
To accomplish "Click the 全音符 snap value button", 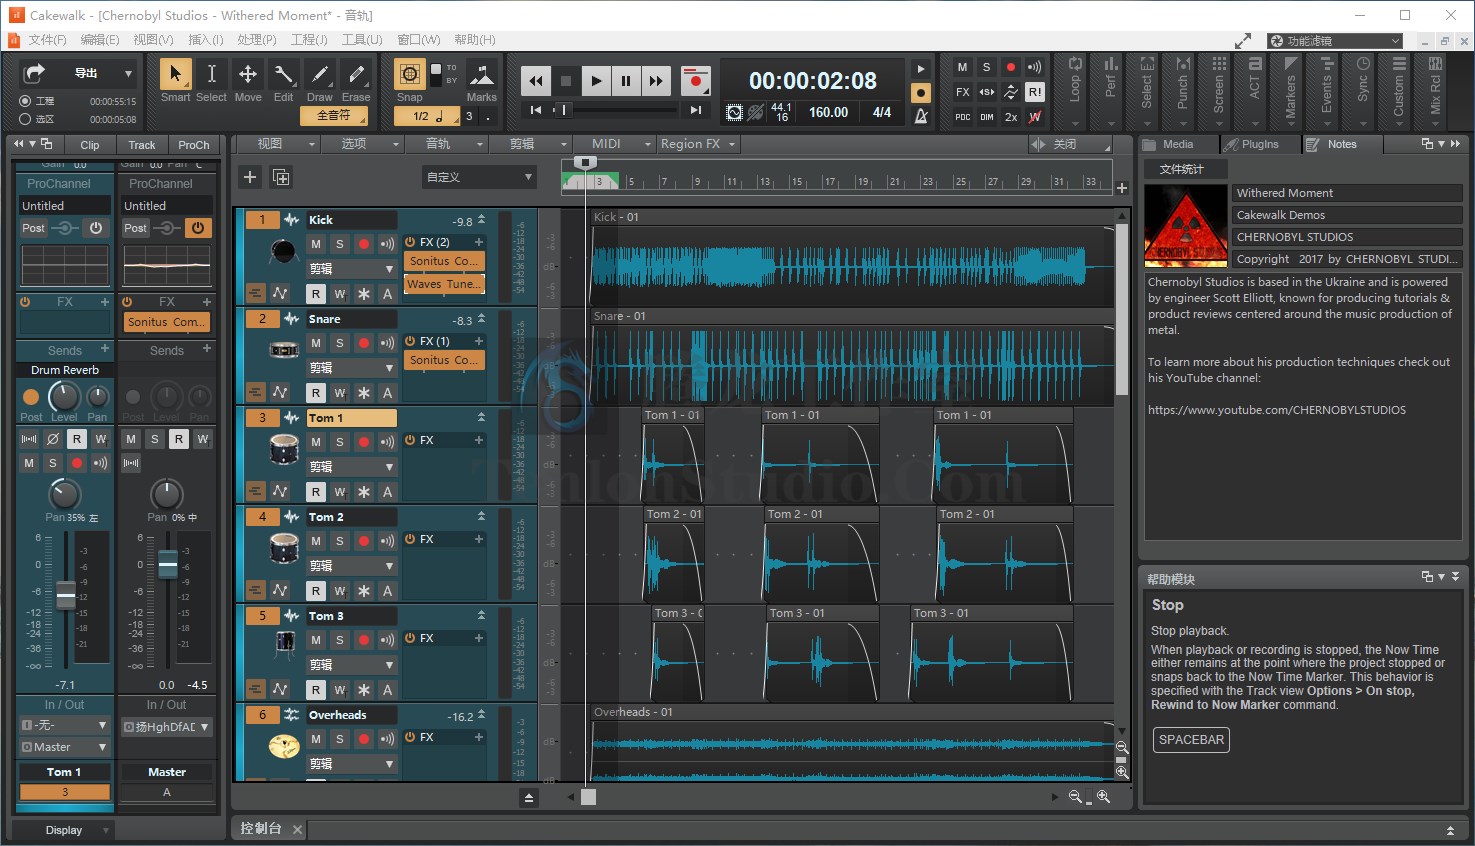I will point(334,116).
